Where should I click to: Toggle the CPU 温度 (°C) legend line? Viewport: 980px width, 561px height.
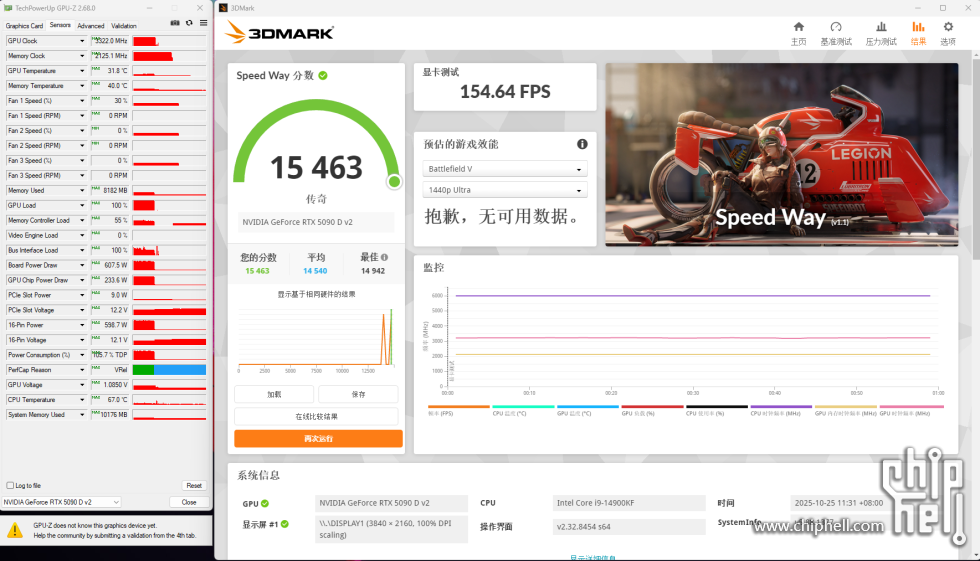[522, 410]
